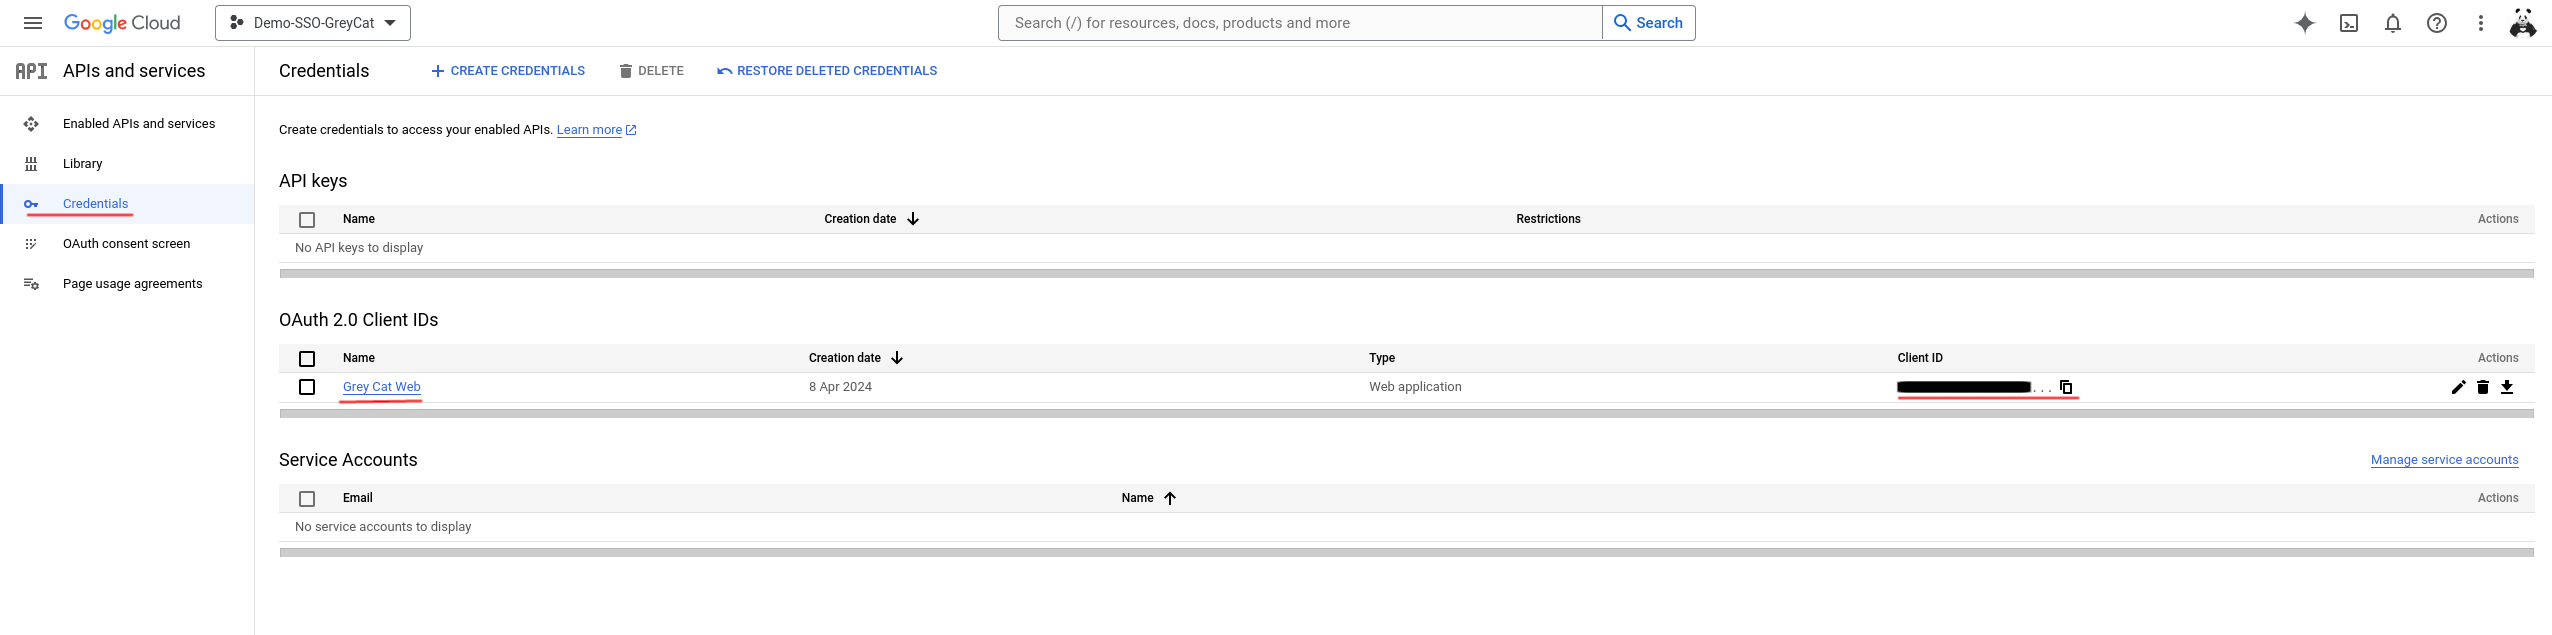The height and width of the screenshot is (635, 2552).
Task: Click the Restrictions column header
Action: 1548,219
